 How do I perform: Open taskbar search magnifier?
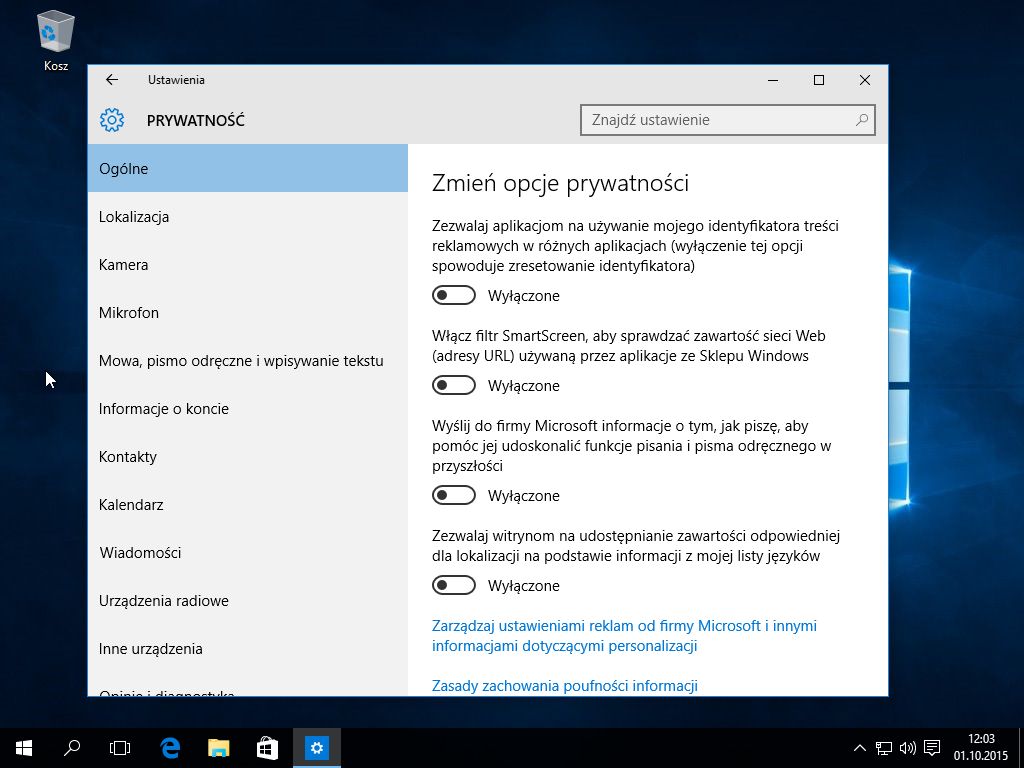click(72, 748)
